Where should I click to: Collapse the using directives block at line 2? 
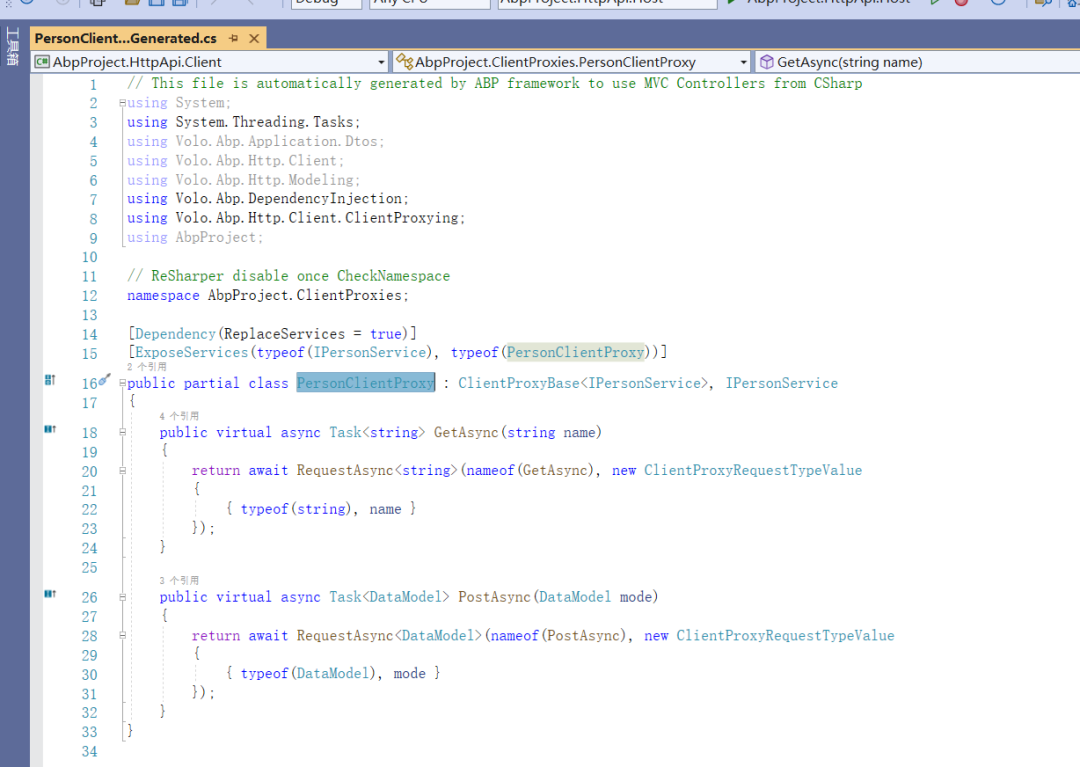click(x=123, y=103)
